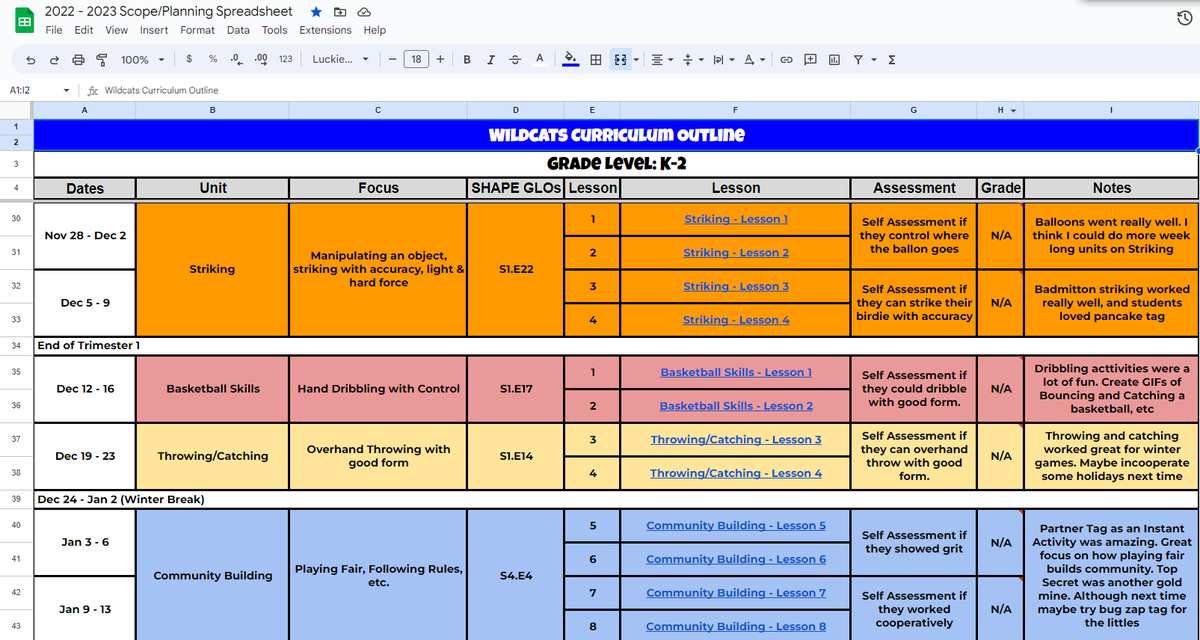Open the Luckie... font family dropdown

coord(340,59)
